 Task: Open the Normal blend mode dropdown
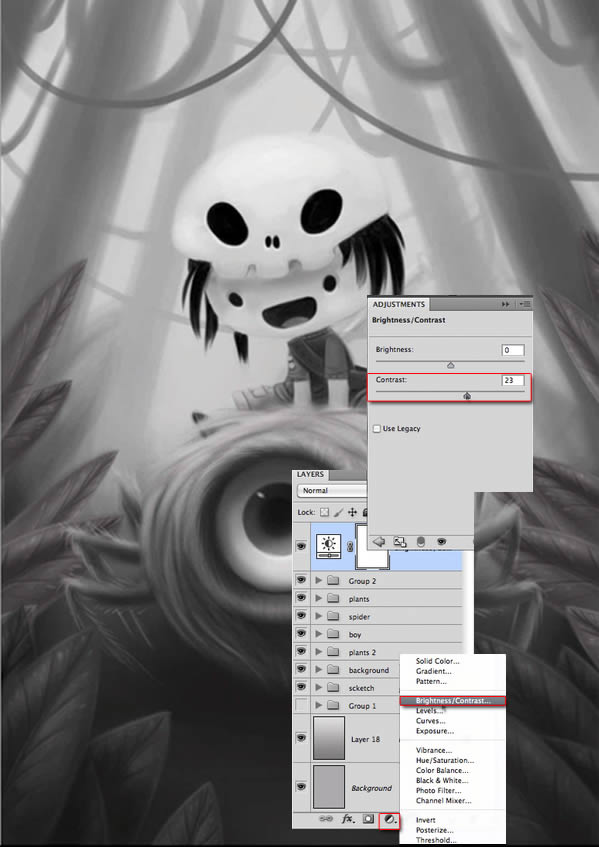click(332, 490)
